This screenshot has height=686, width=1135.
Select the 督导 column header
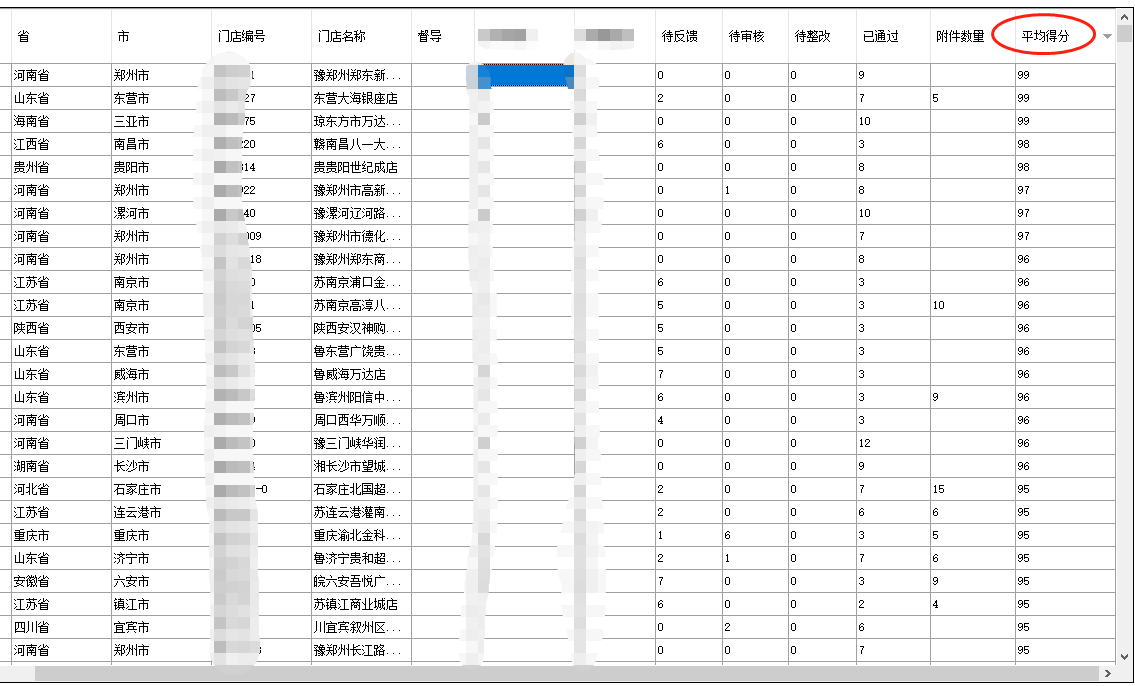point(429,37)
